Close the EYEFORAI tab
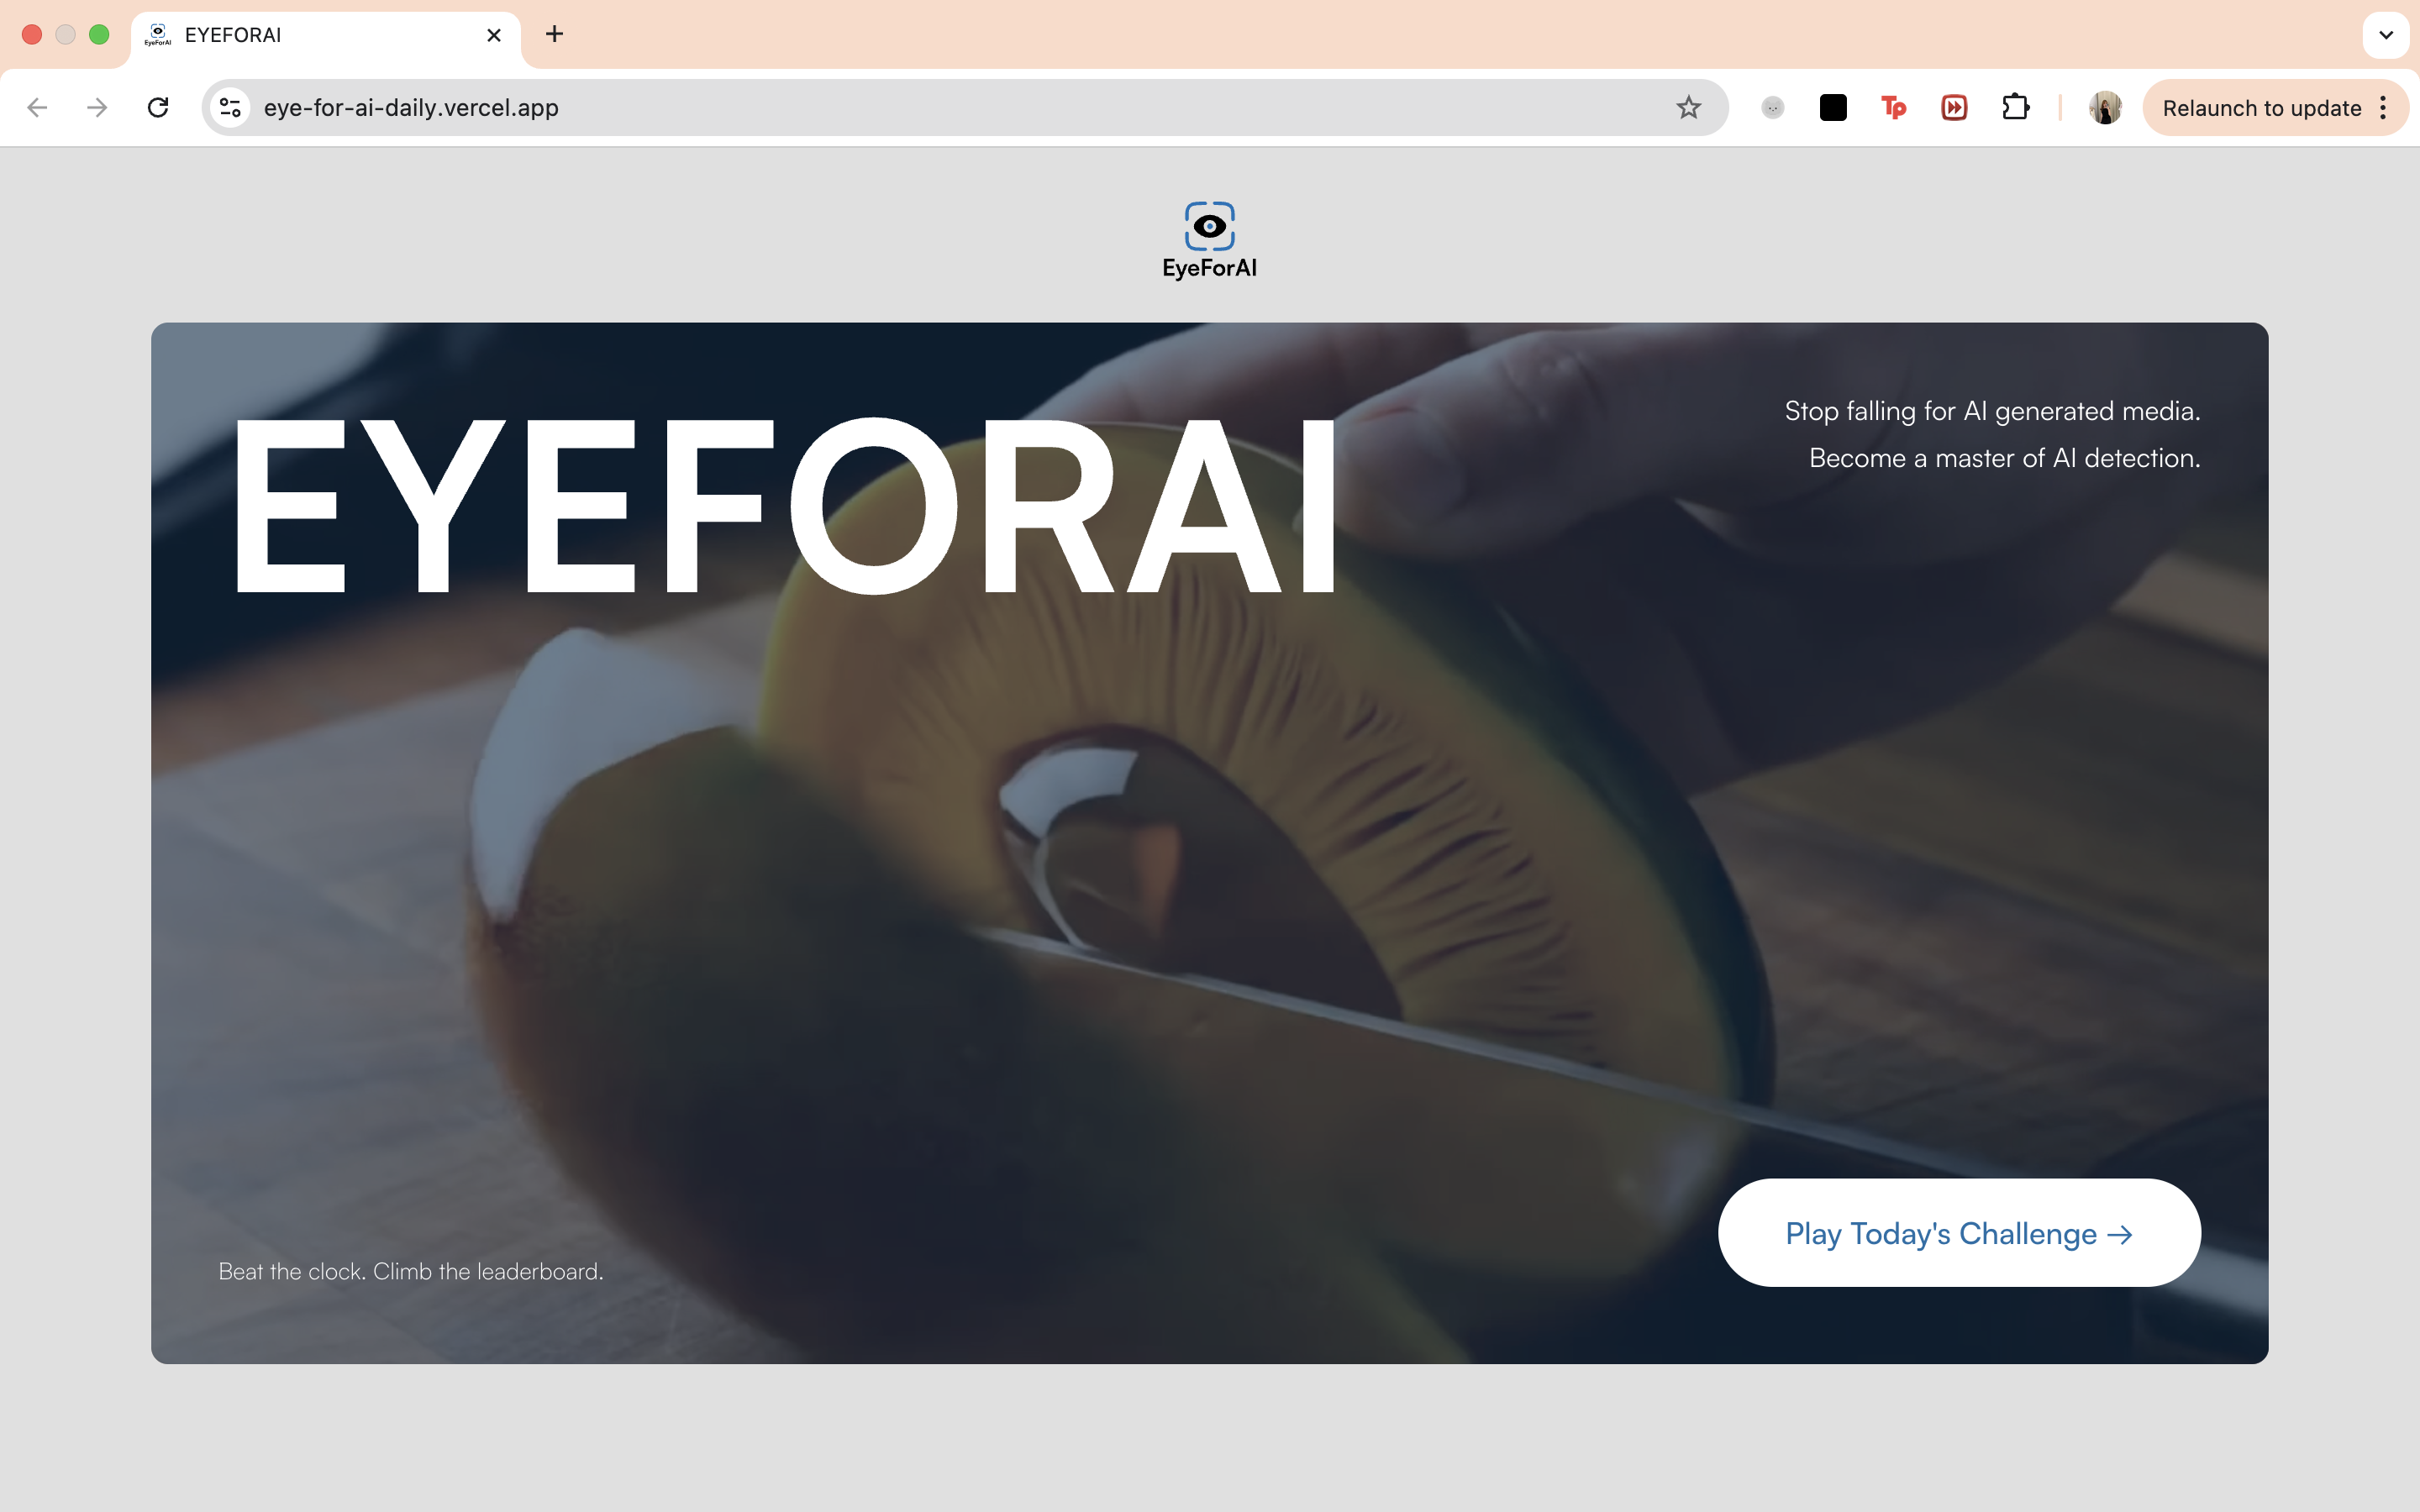This screenshot has height=1512, width=2420. pyautogui.click(x=493, y=35)
